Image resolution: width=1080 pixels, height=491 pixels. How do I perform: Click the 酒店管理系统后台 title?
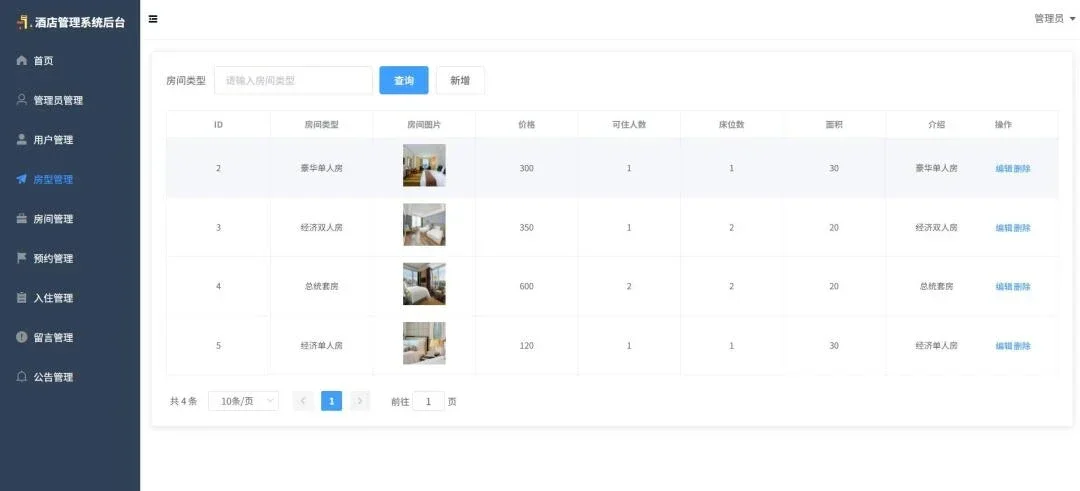[80, 22]
